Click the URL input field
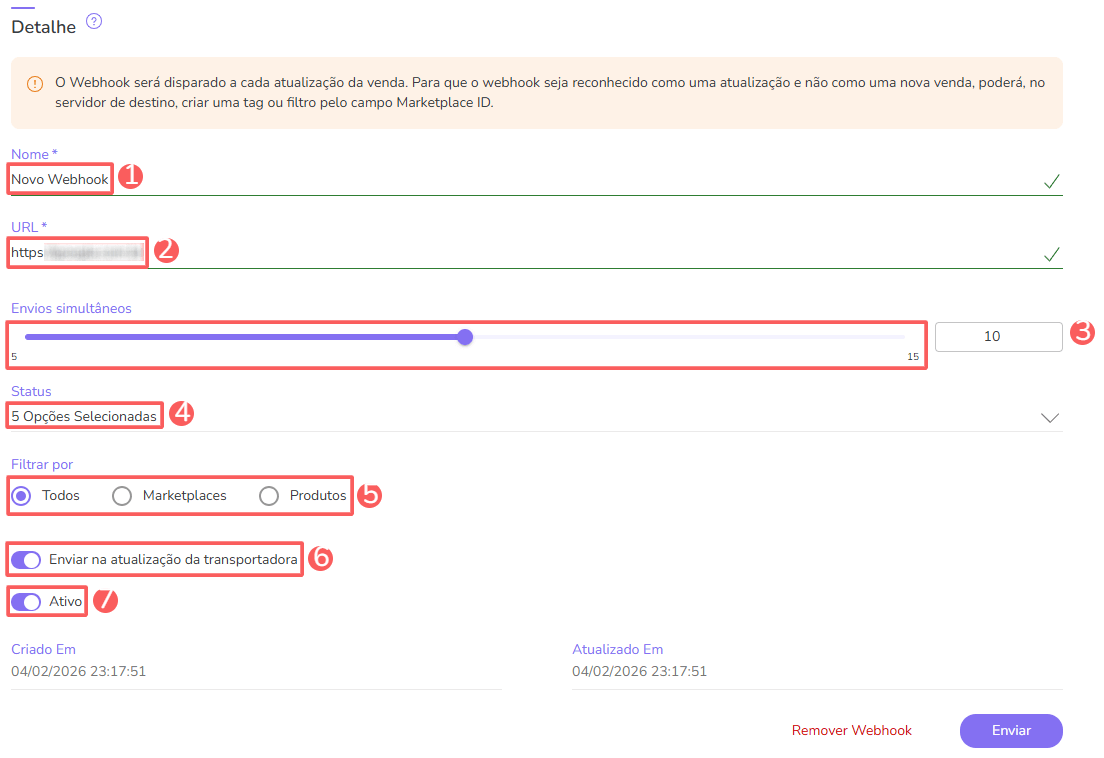This screenshot has width=1104, height=758. [75, 251]
